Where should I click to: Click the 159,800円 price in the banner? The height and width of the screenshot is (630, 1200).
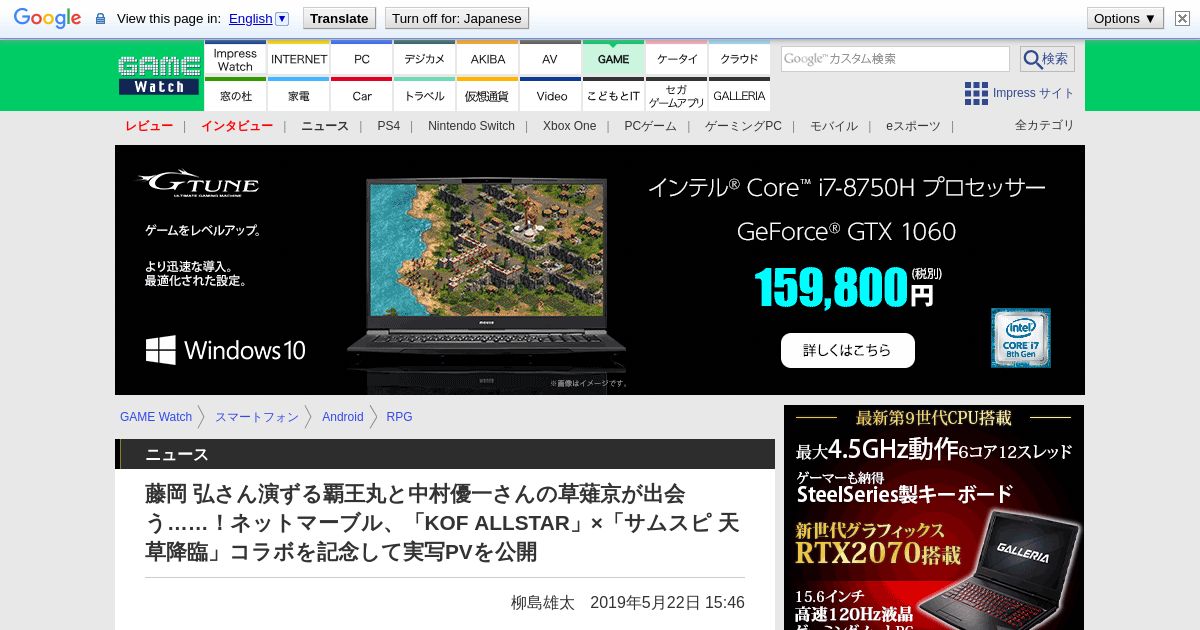coord(846,289)
